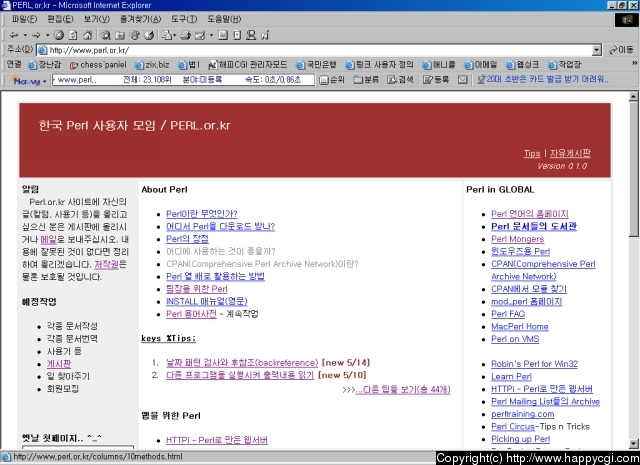Click the rightmost N-shaped toolbar icon
This screenshot has height=465, width=640.
265,36
